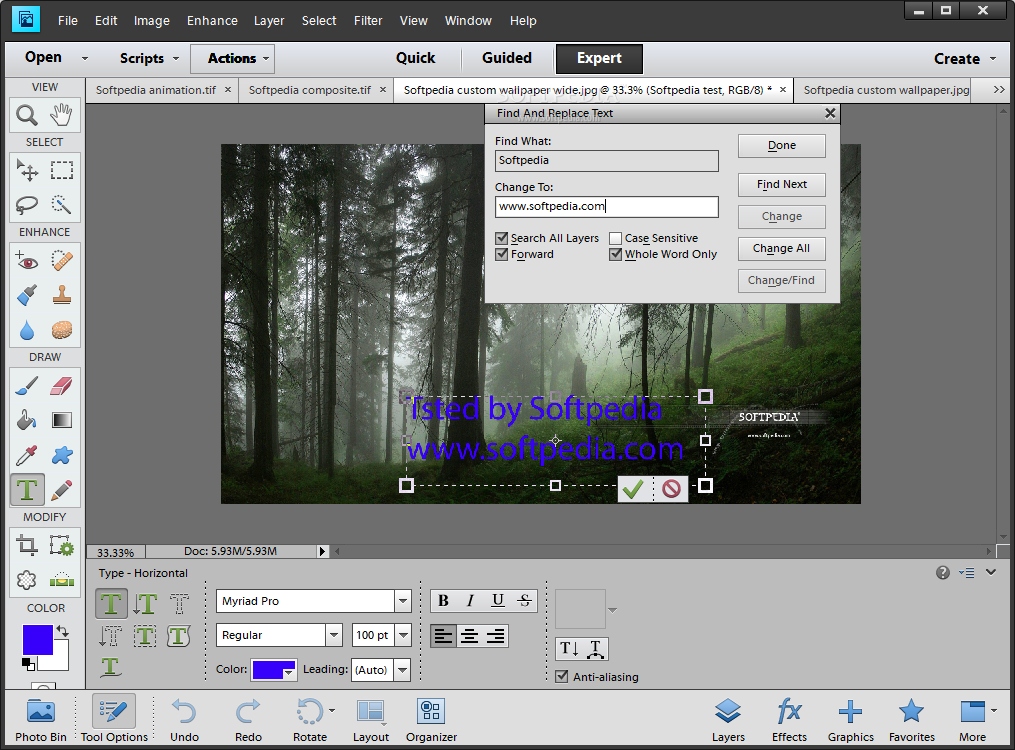
Task: Select the Crop tool
Action: click(27, 546)
